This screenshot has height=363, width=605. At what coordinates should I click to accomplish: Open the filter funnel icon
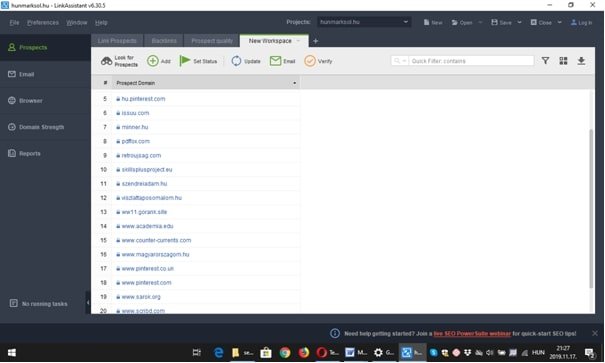coord(545,61)
